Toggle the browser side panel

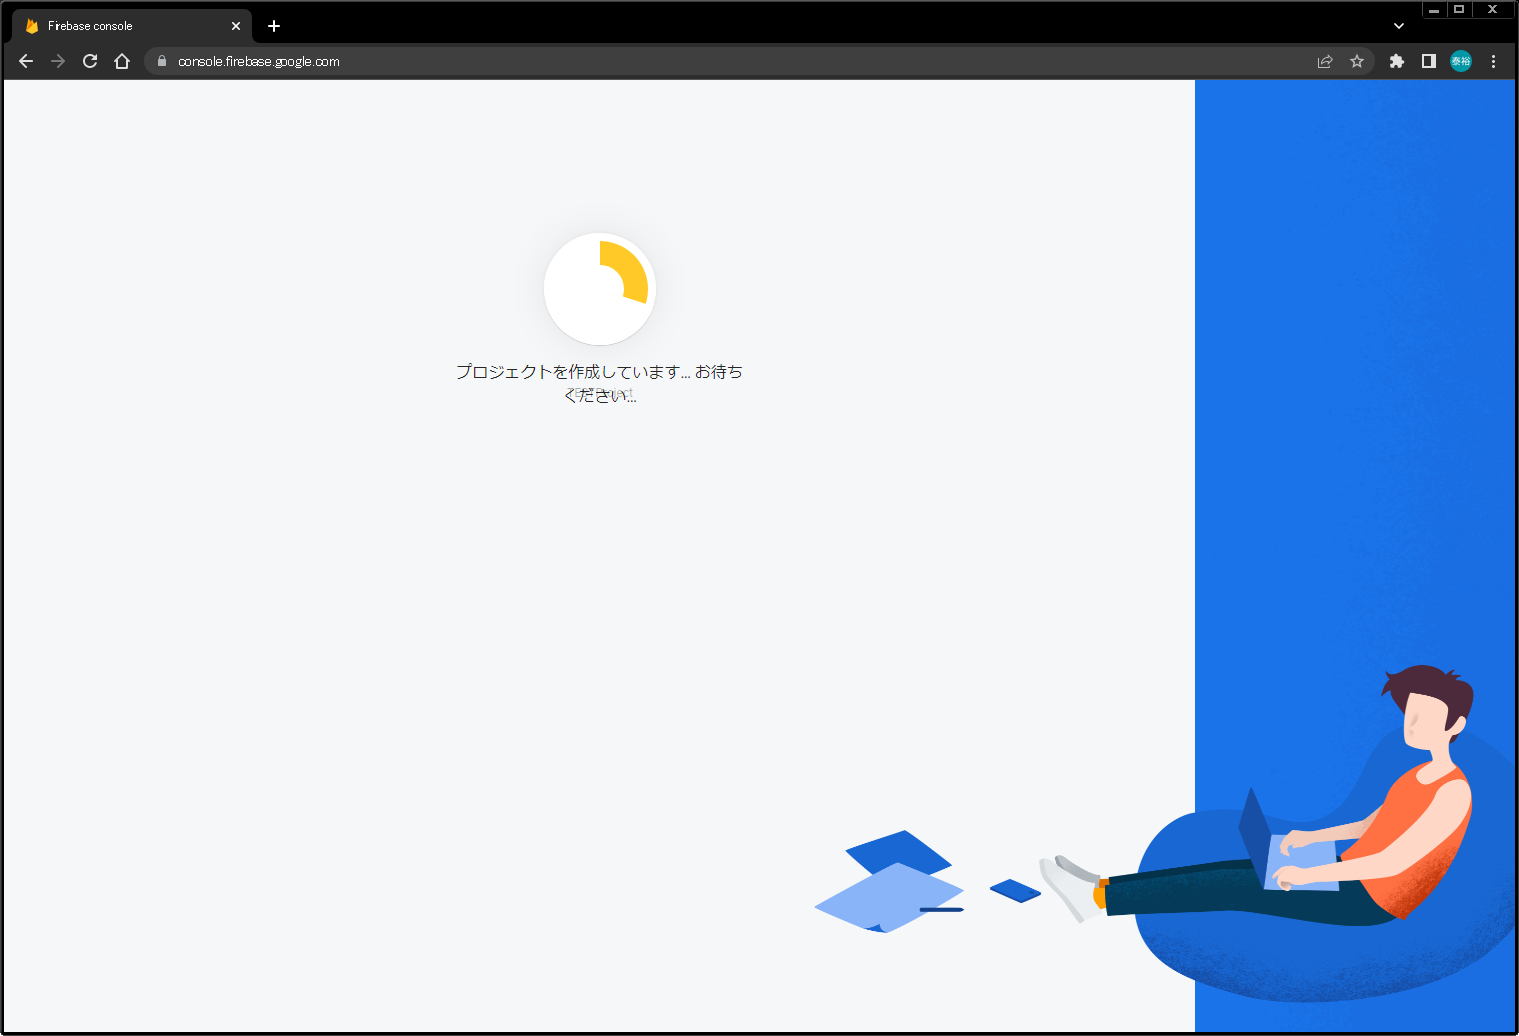pos(1429,61)
